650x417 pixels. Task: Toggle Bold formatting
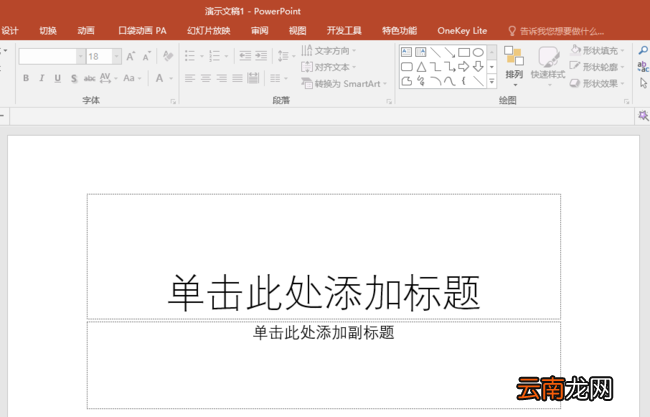pyautogui.click(x=26, y=78)
